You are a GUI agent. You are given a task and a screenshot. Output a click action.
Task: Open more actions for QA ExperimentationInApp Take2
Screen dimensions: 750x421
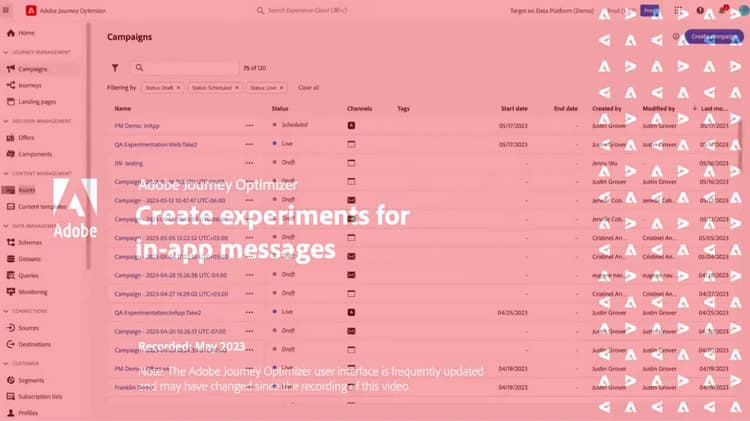(x=249, y=312)
